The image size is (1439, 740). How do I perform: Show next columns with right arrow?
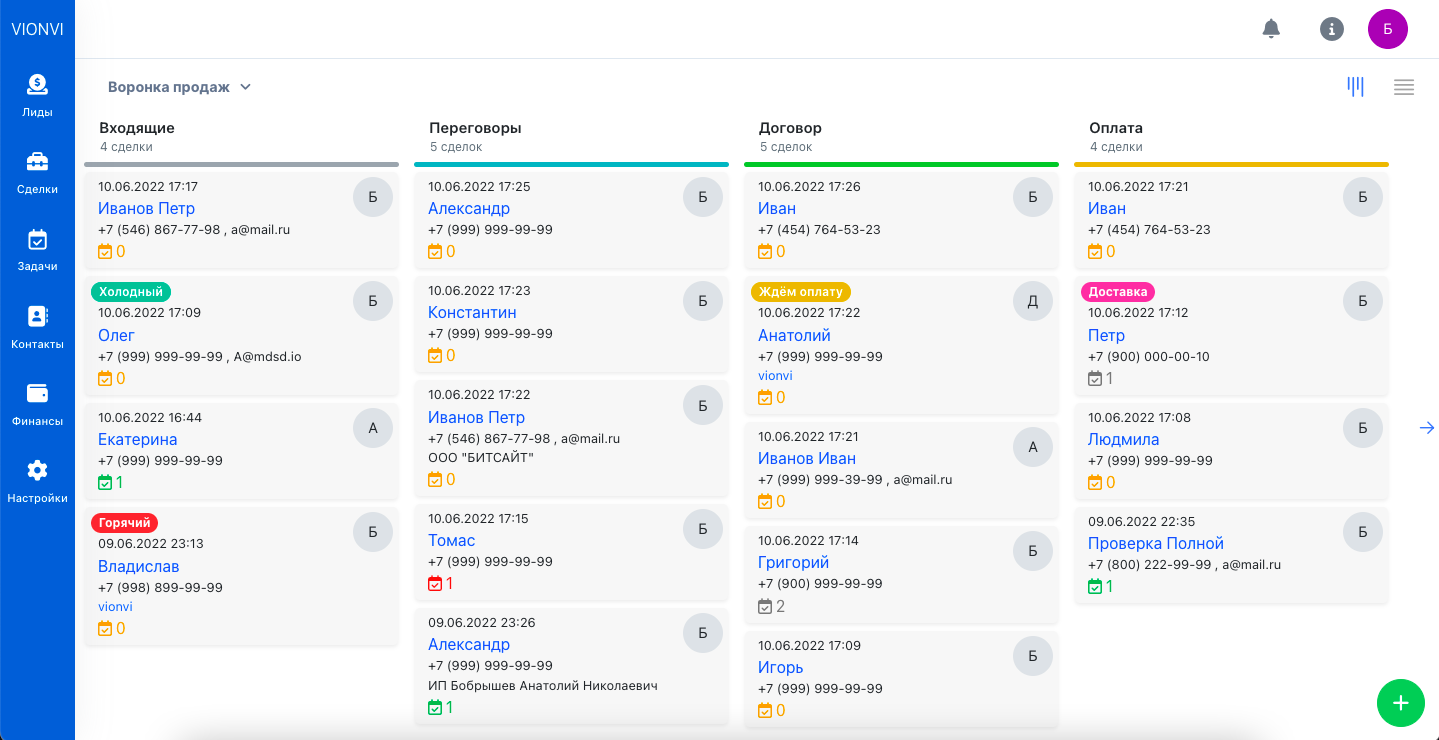[x=1427, y=428]
